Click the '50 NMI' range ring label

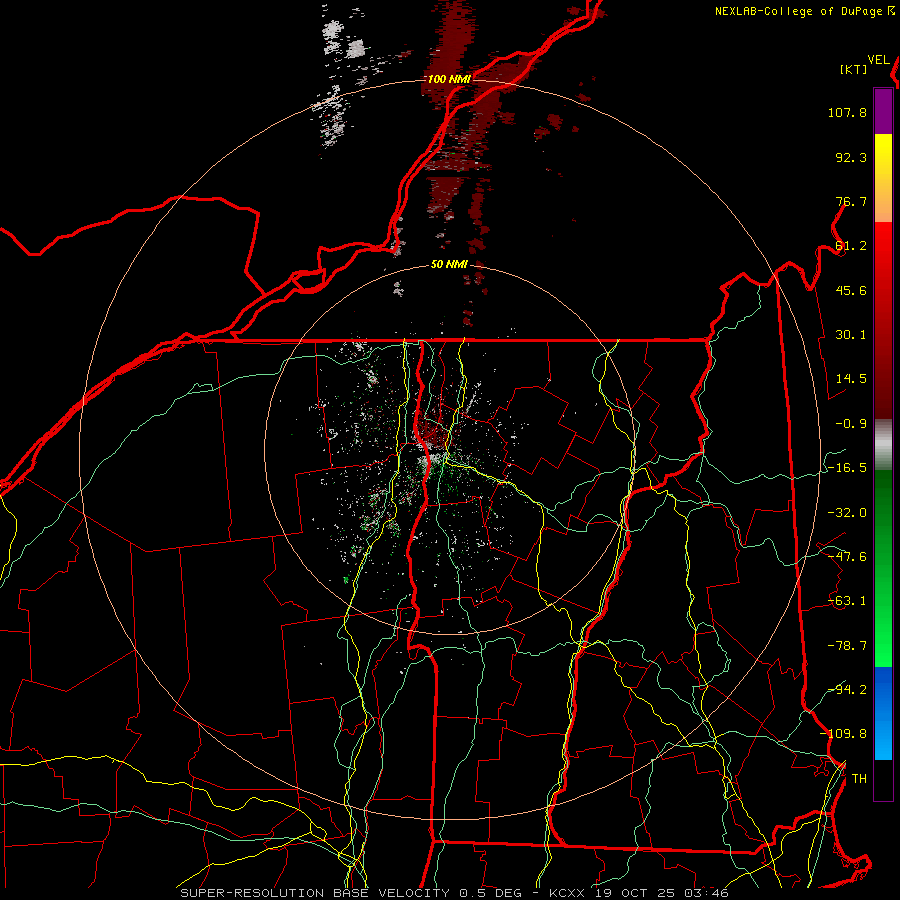point(449,265)
